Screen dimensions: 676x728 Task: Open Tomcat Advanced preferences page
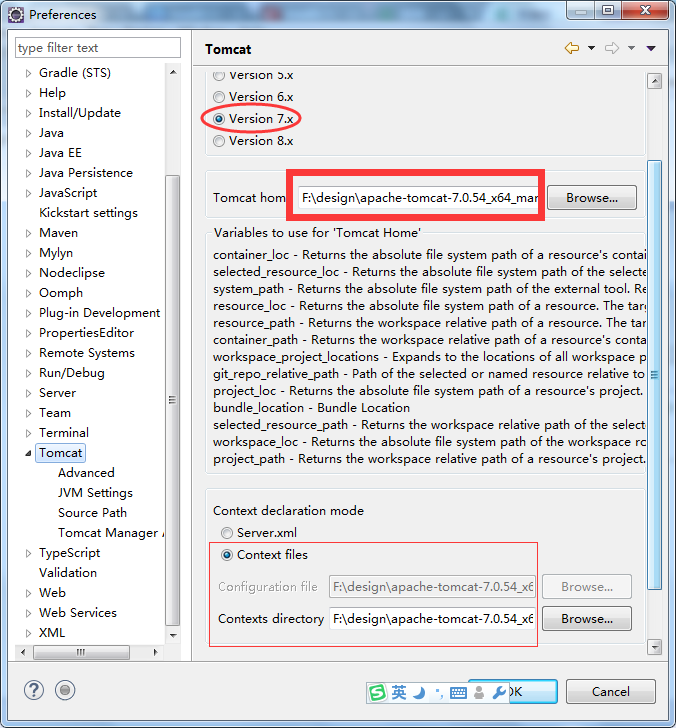(x=86, y=473)
